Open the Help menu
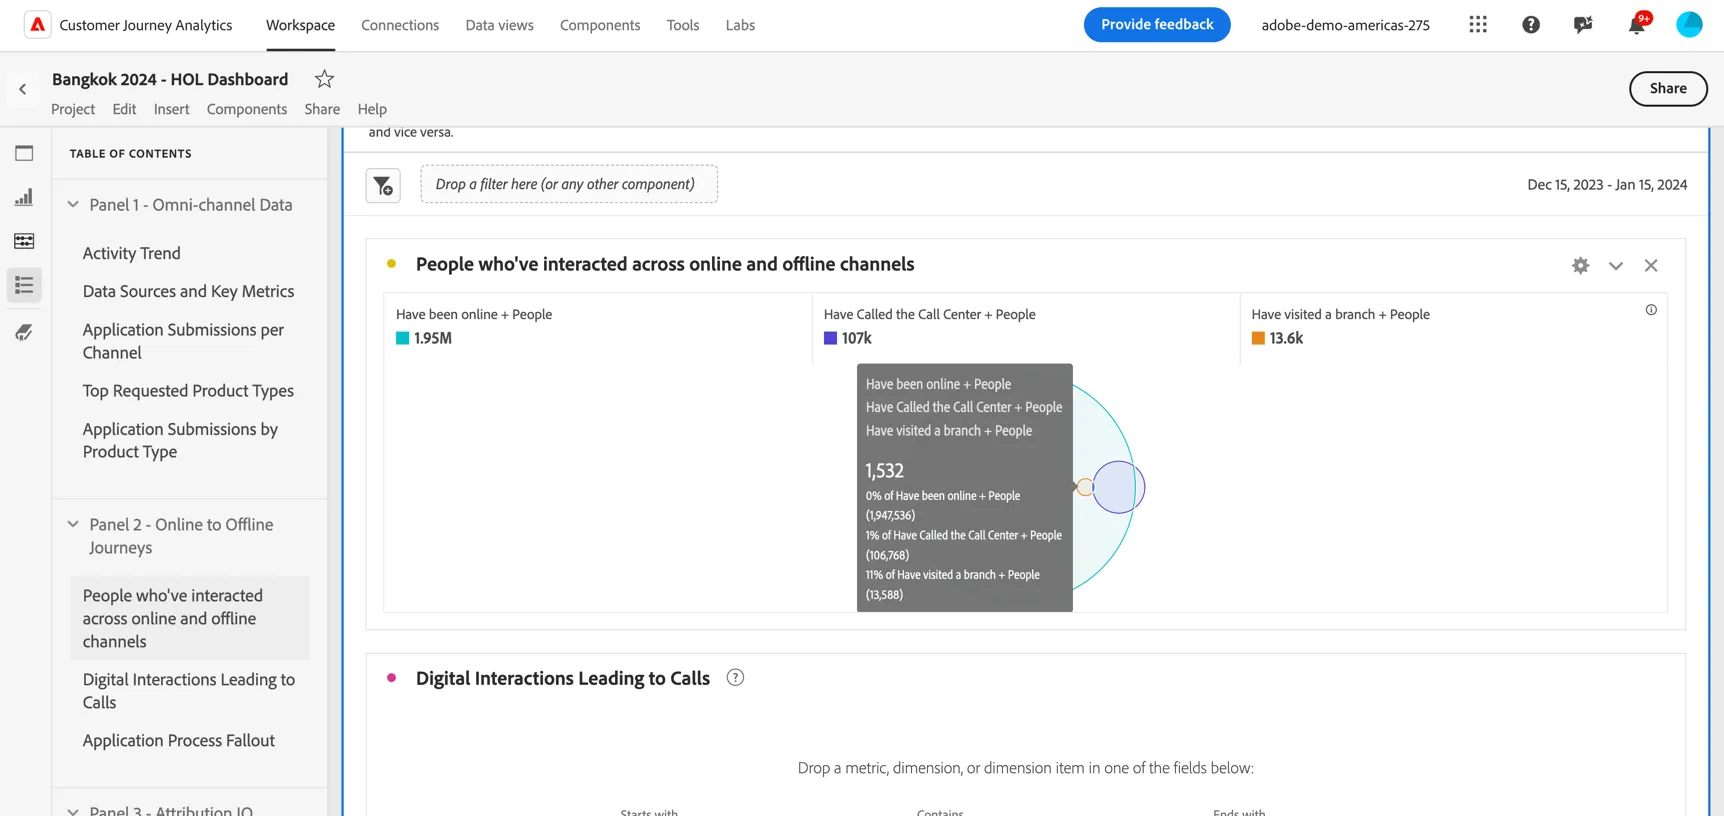1724x816 pixels. pos(372,109)
